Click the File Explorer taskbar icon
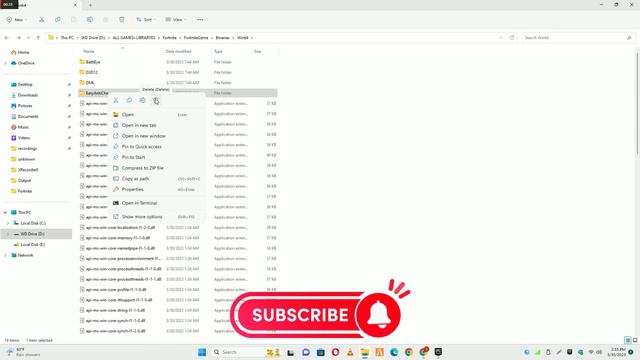This screenshot has height=360, width=640. pyautogui.click(x=364, y=352)
